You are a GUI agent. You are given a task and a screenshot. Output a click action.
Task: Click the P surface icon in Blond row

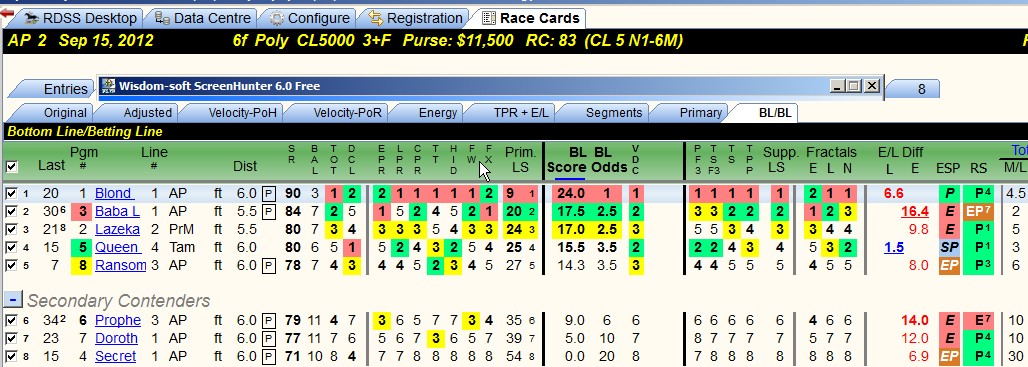[269, 193]
